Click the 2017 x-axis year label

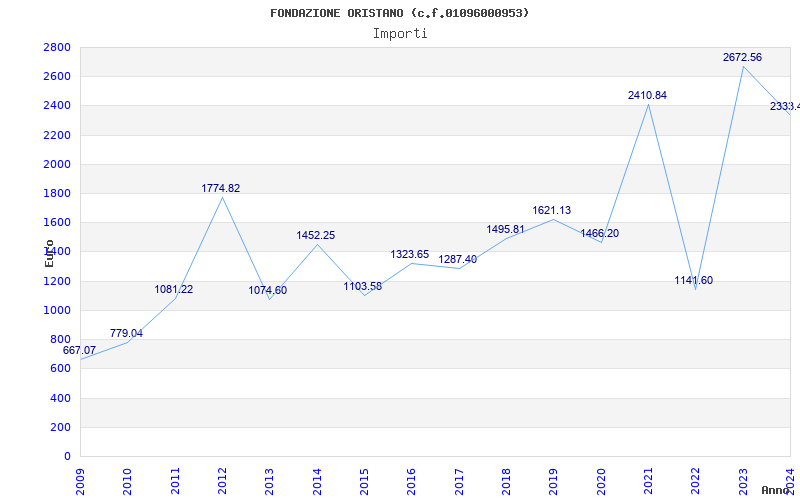point(459,481)
